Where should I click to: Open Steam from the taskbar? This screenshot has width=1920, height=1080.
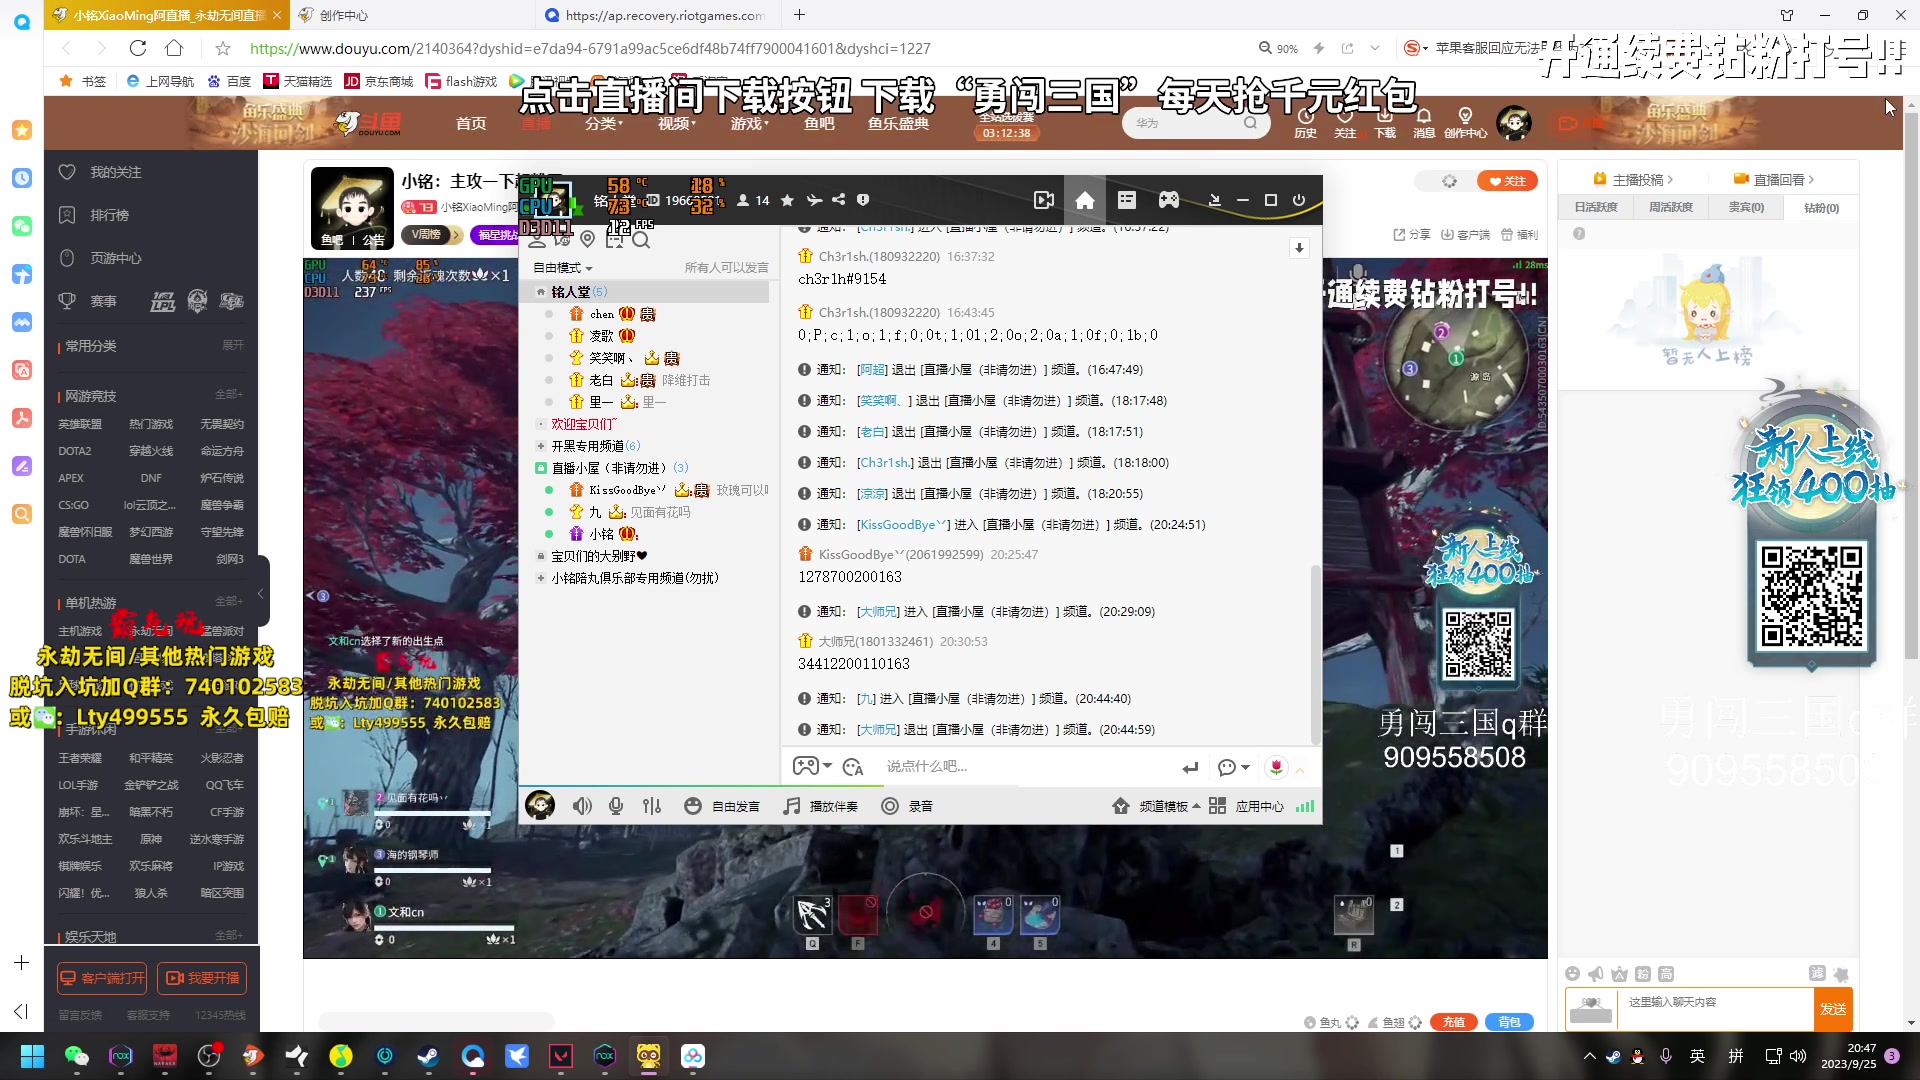point(428,1056)
